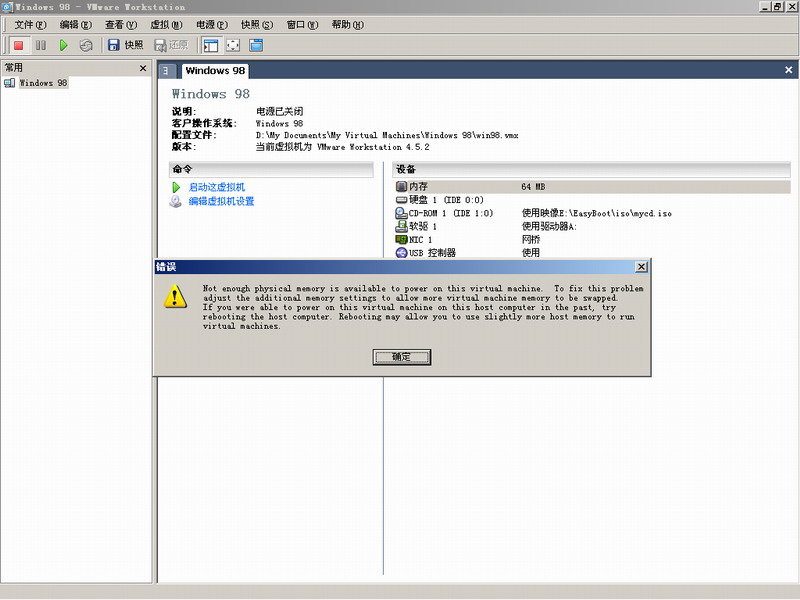800x600 pixels.
Task: Click the 设备 section header
Action: coord(591,169)
